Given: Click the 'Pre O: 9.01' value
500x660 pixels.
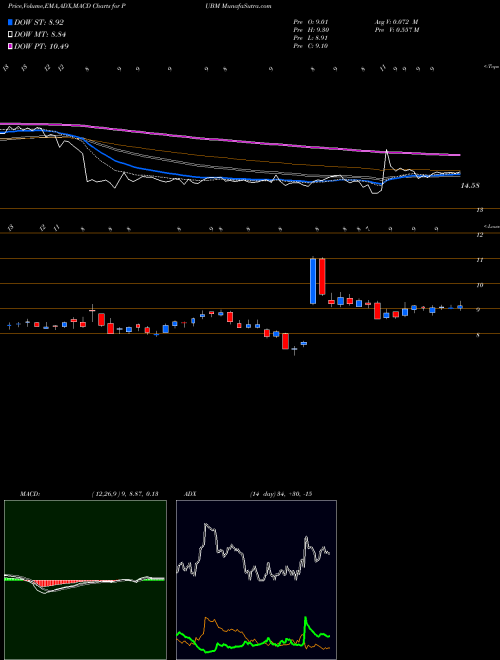Looking at the screenshot, I should pos(311,22).
